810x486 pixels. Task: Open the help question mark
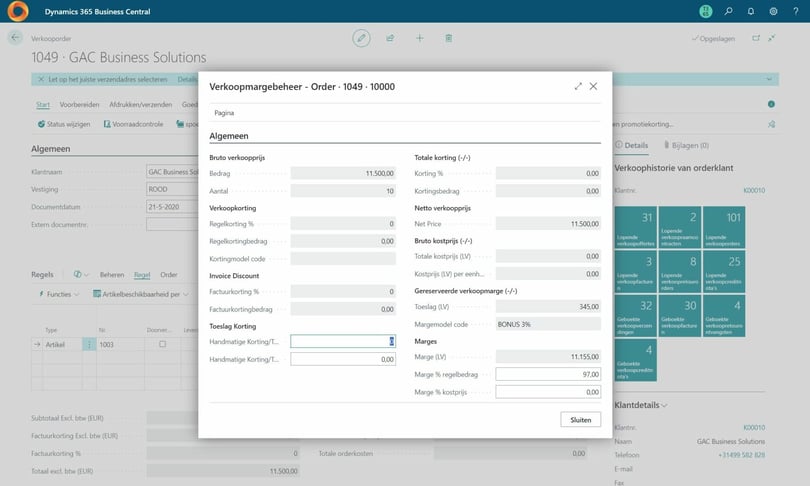796,11
